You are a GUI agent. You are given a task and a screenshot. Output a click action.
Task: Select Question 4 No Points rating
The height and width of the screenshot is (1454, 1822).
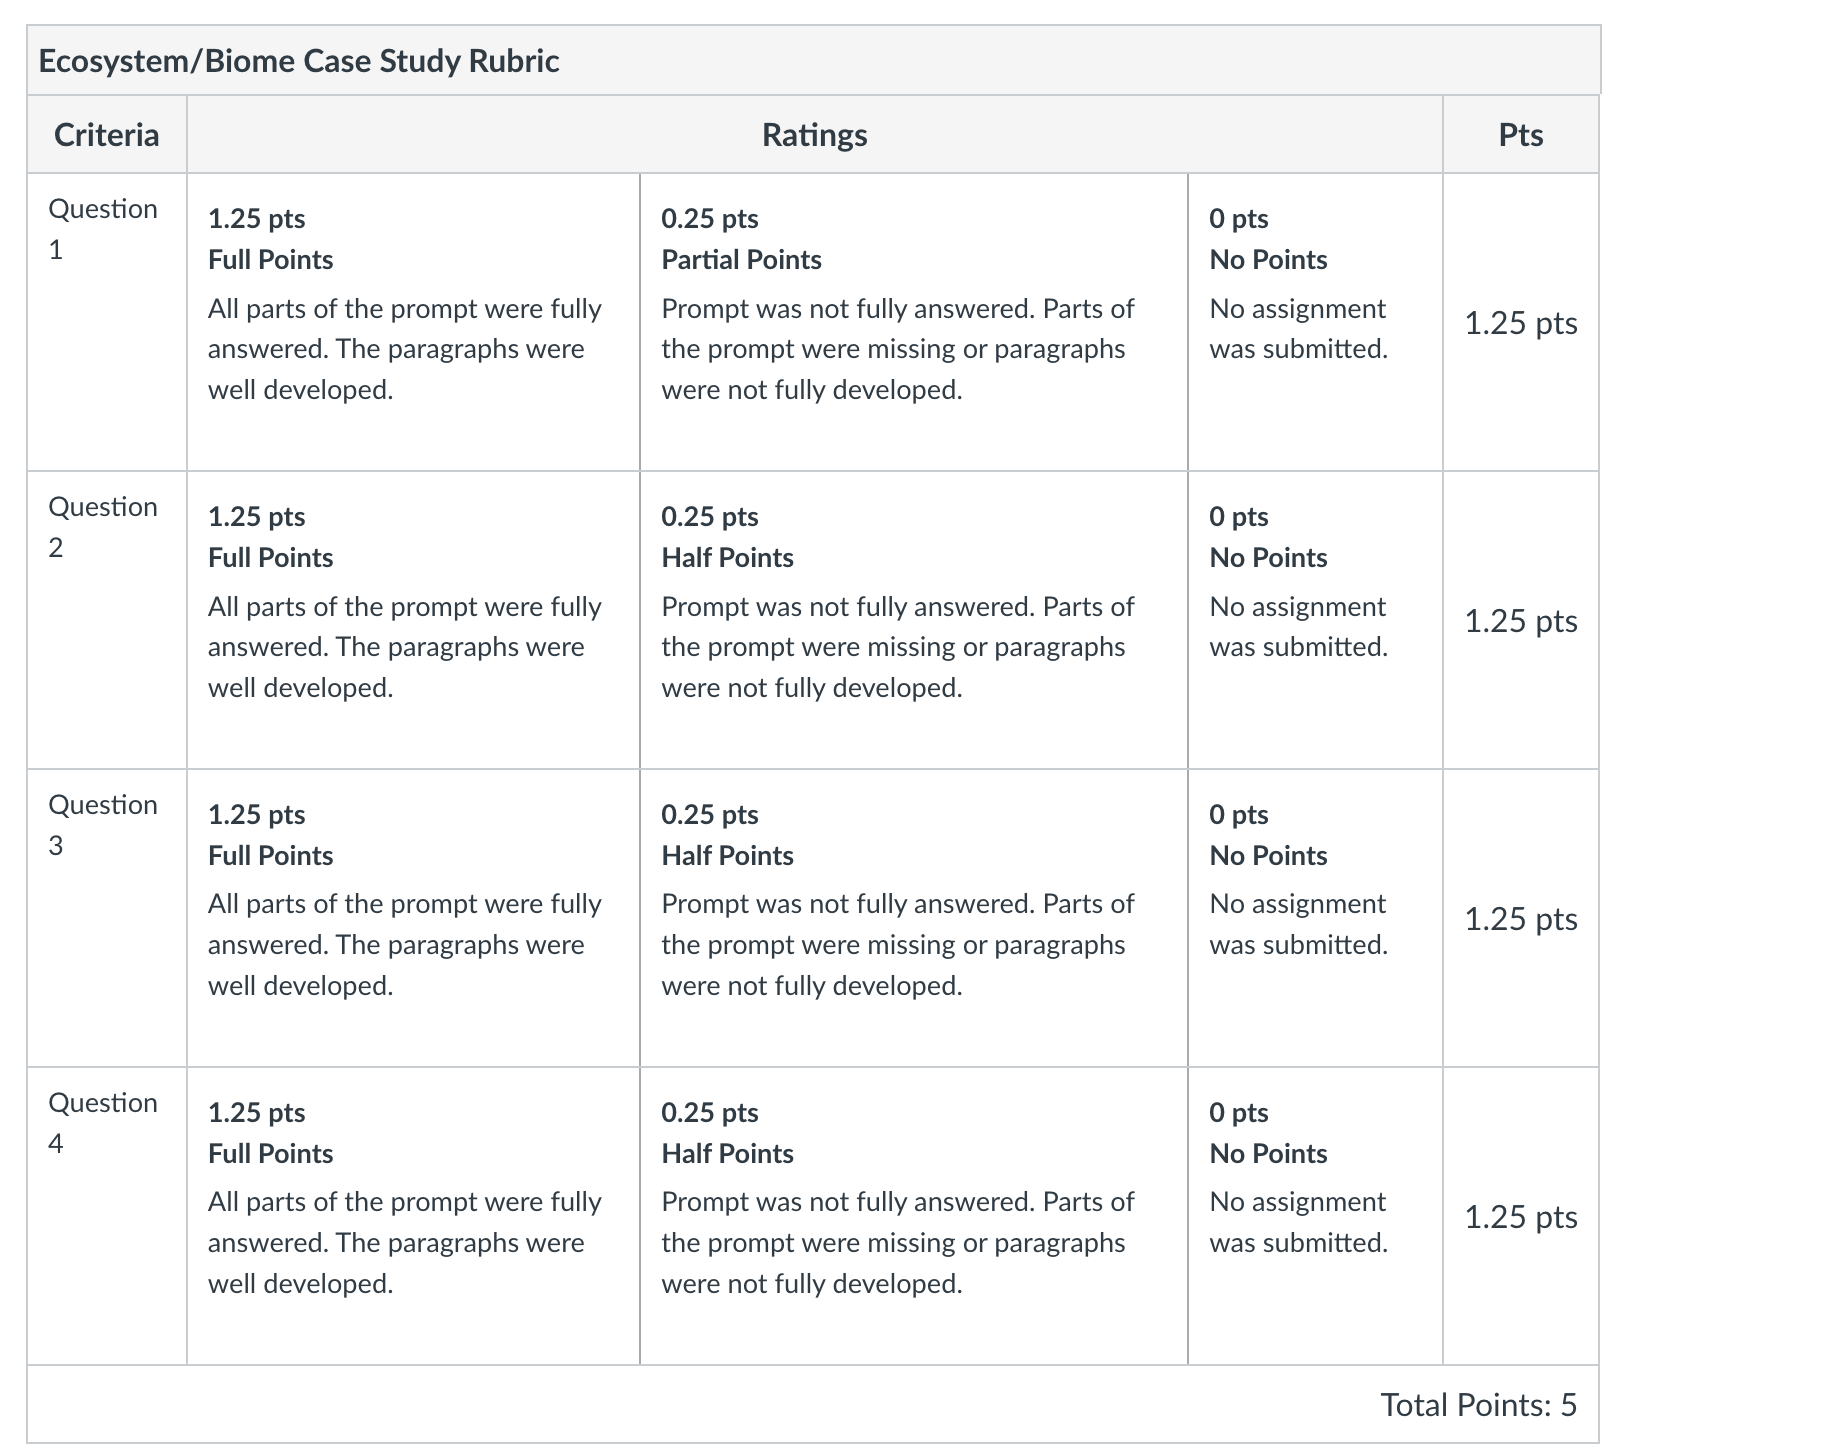[1315, 1216]
